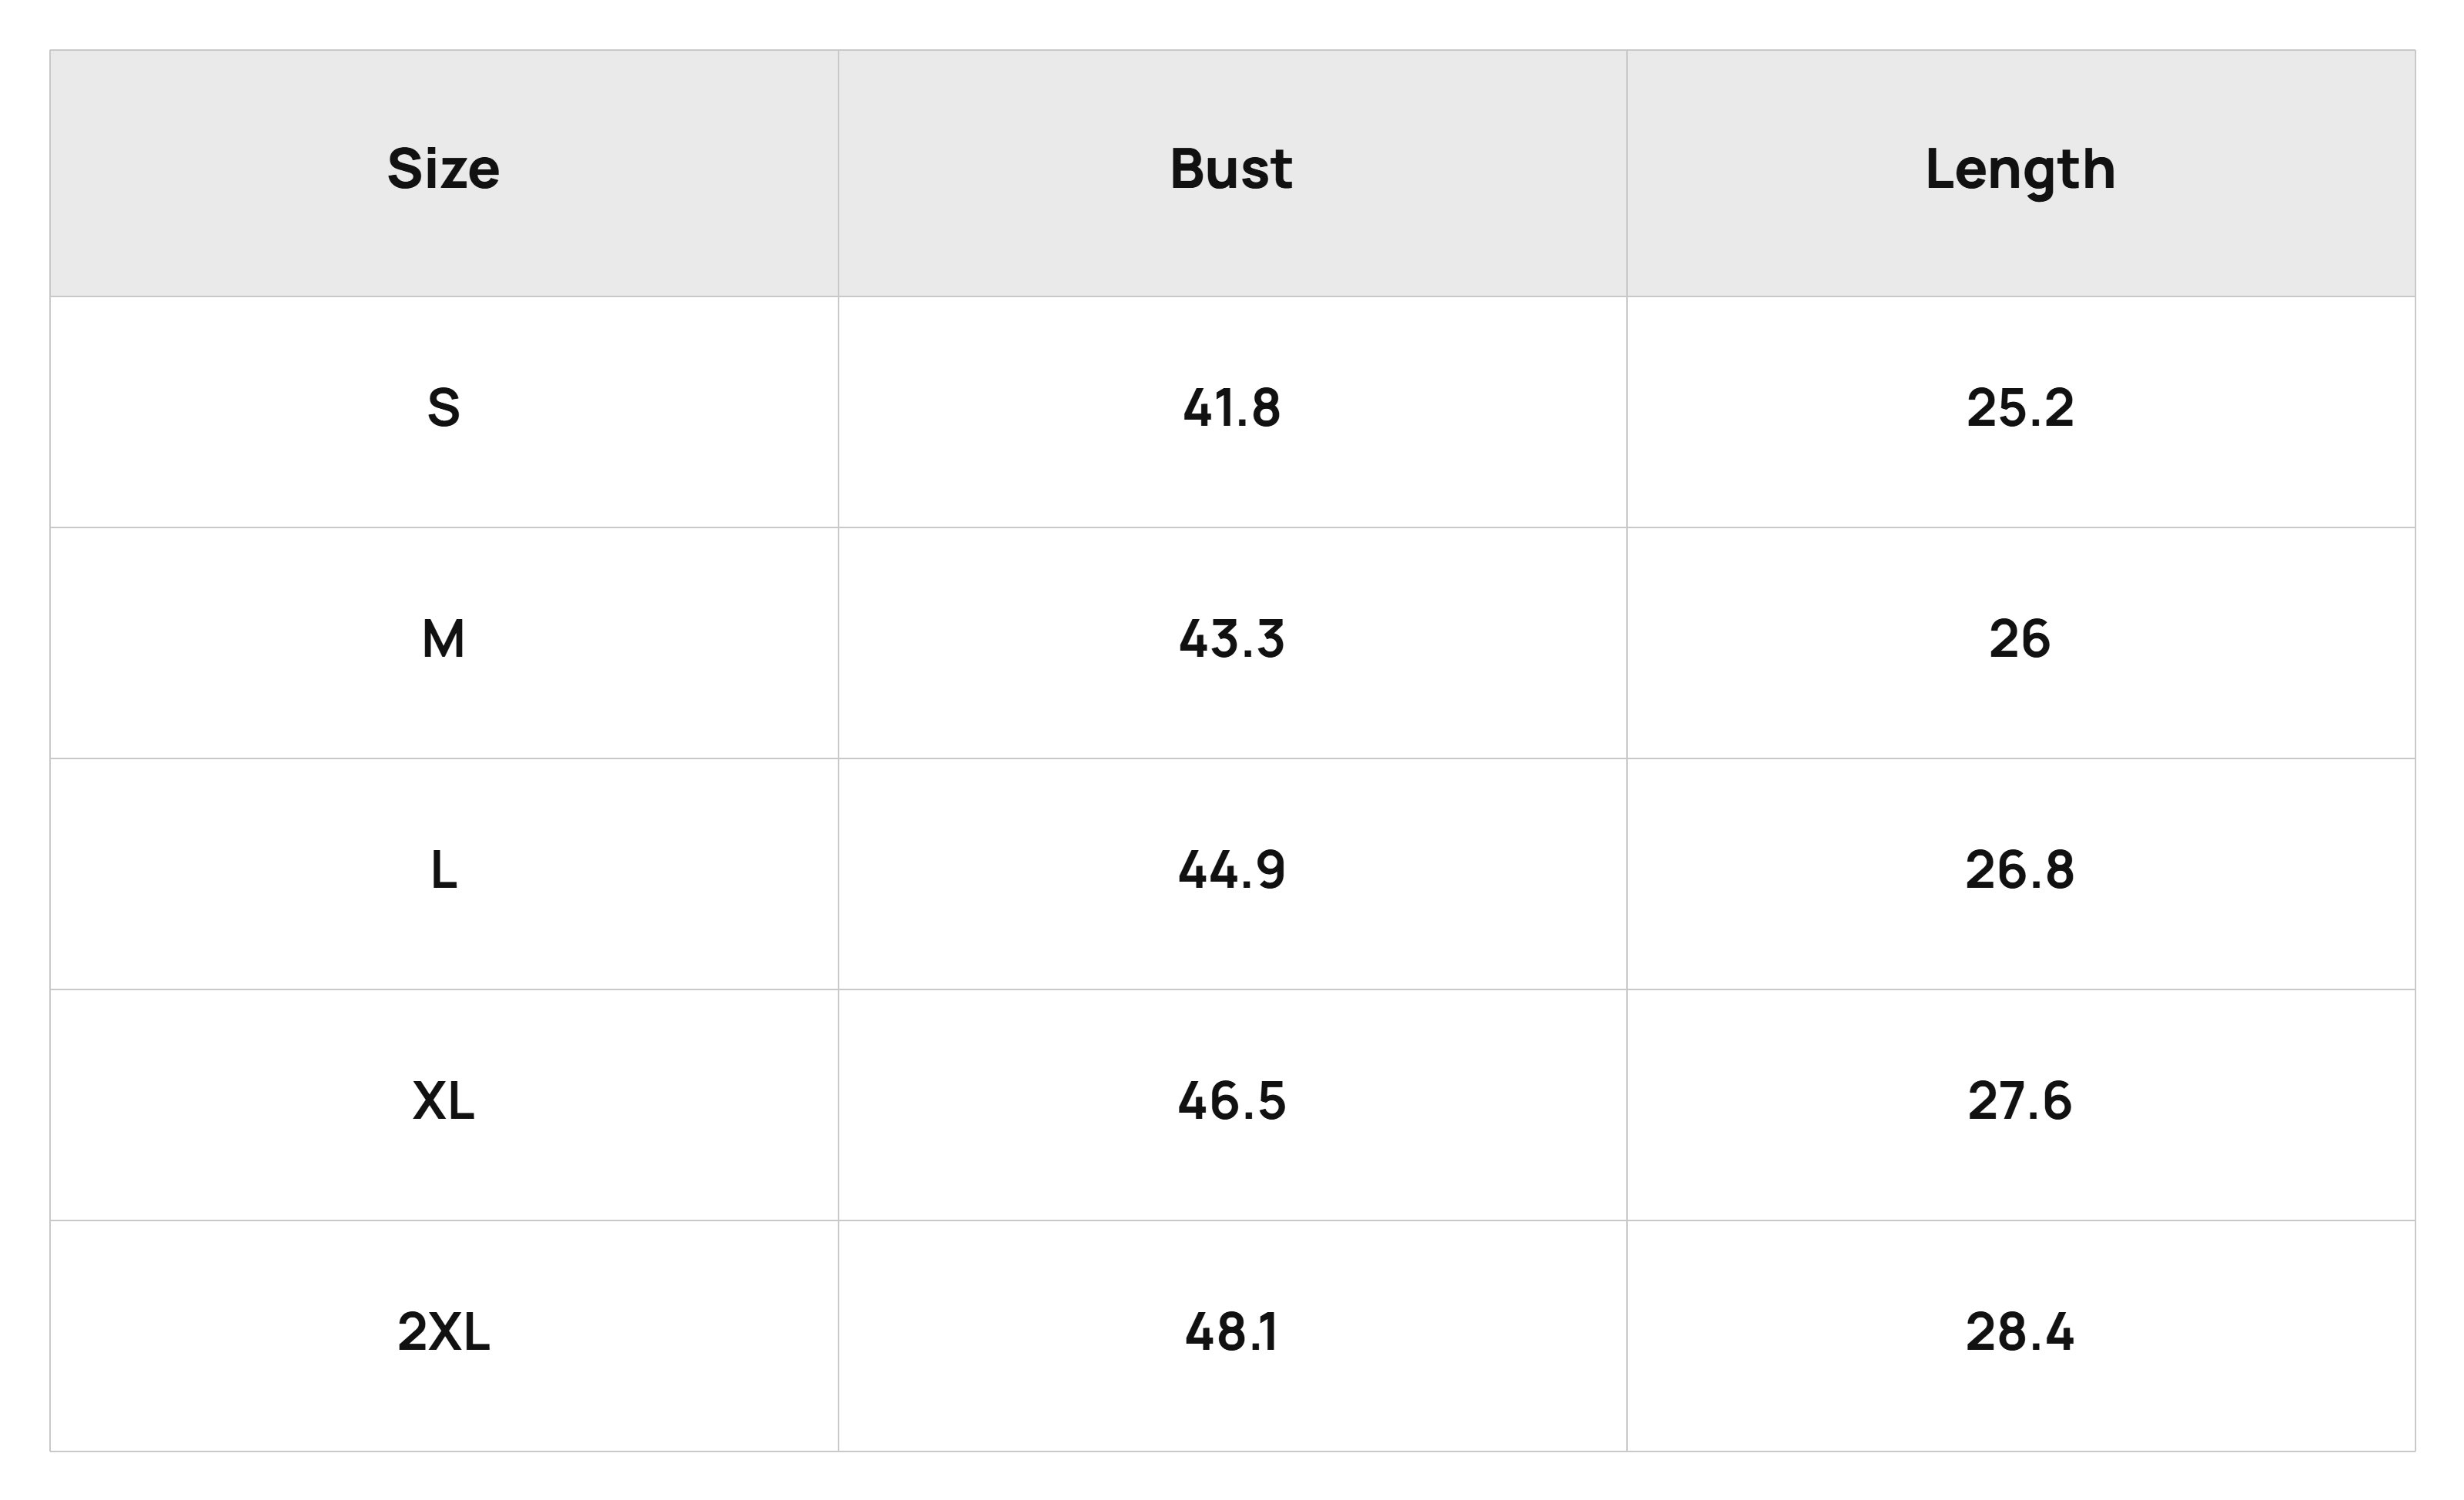This screenshot has width=2464, height=1500.
Task: Click length value 26
Action: pos(2020,639)
